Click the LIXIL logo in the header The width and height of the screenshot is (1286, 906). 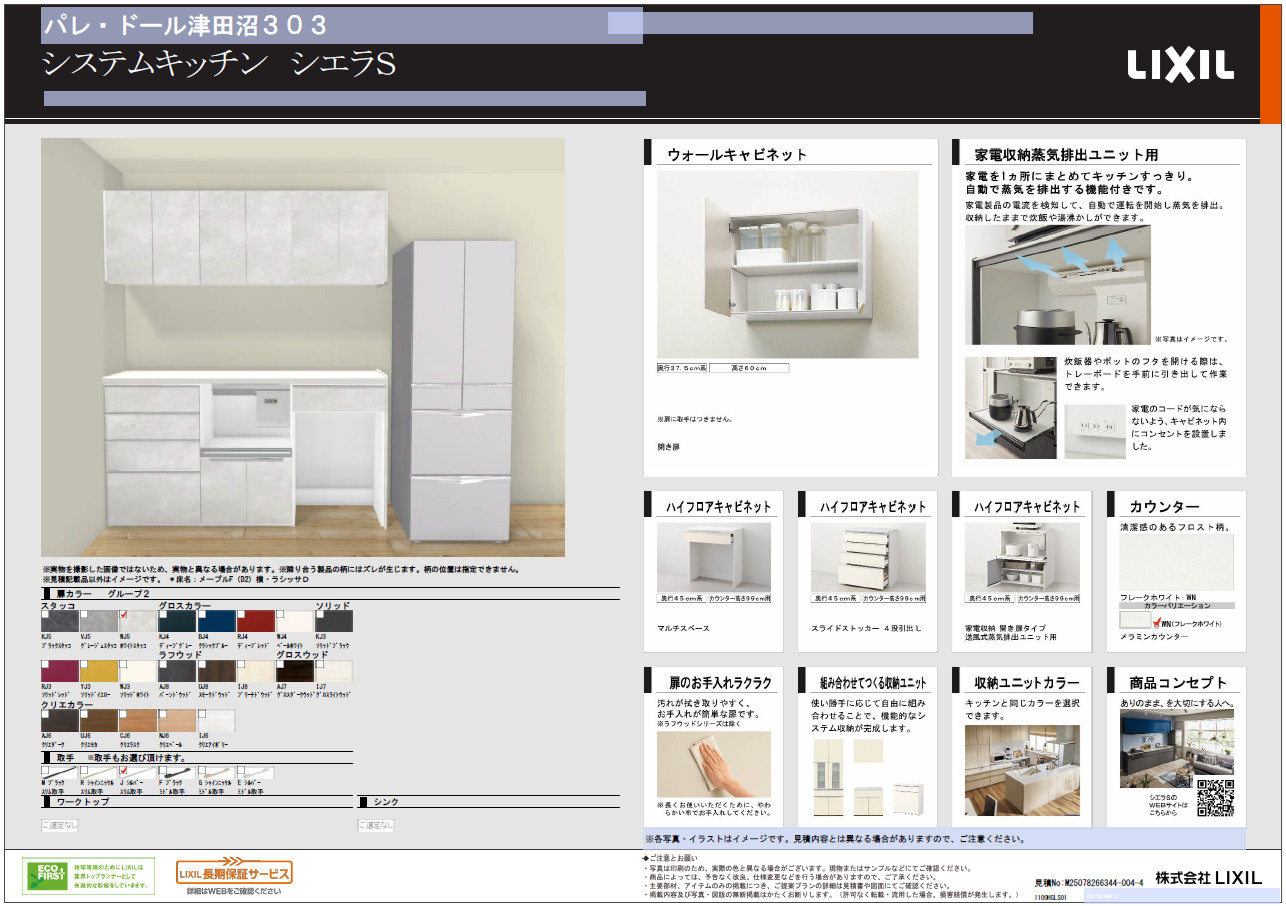click(1180, 65)
